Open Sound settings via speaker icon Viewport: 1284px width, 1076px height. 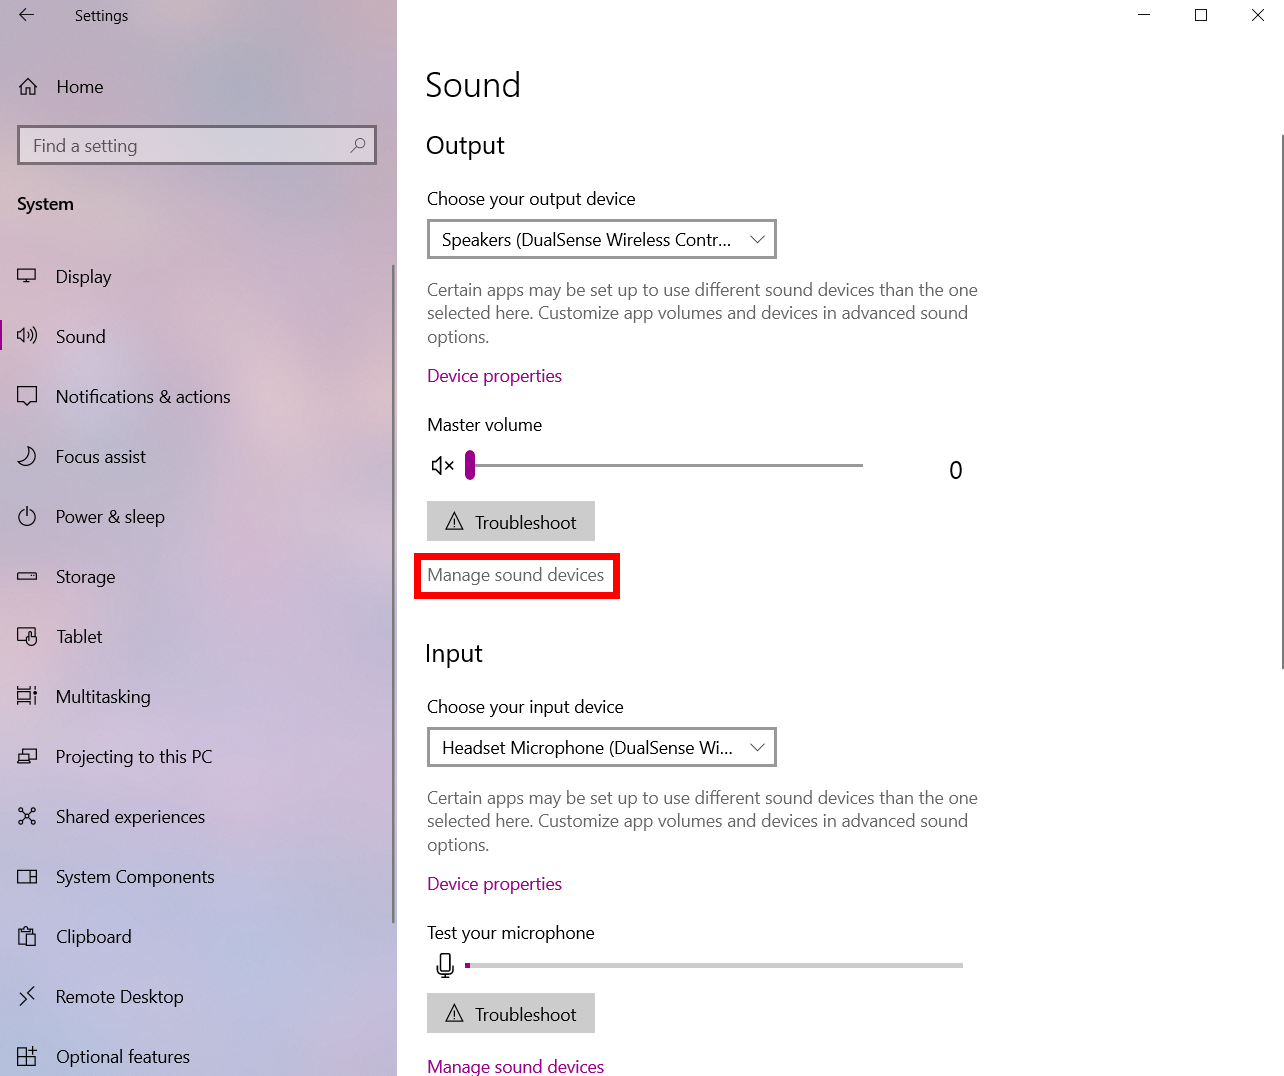pos(27,336)
